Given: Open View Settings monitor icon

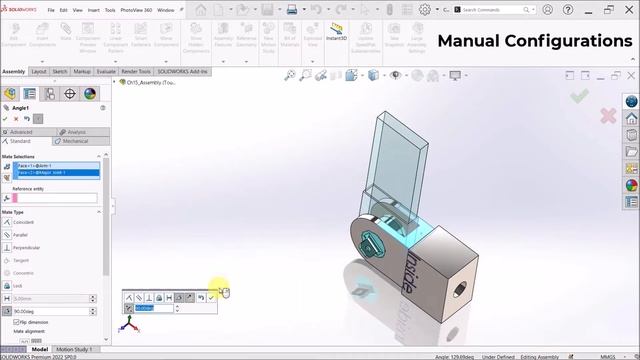Looking at the screenshot, I should tap(455, 75).
